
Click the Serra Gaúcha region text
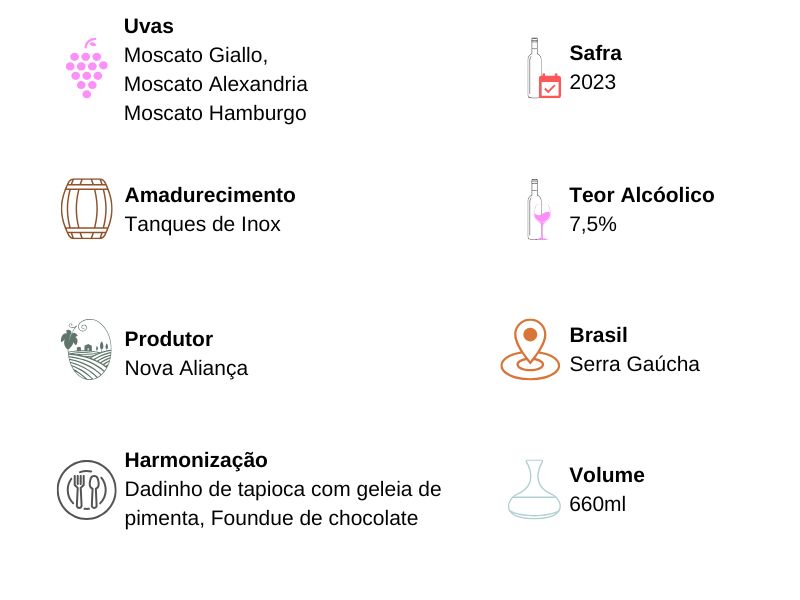coord(634,364)
